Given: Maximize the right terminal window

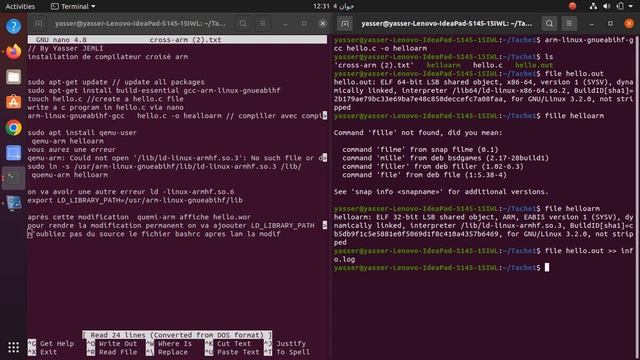Looking at the screenshot, I should tap(610, 24).
